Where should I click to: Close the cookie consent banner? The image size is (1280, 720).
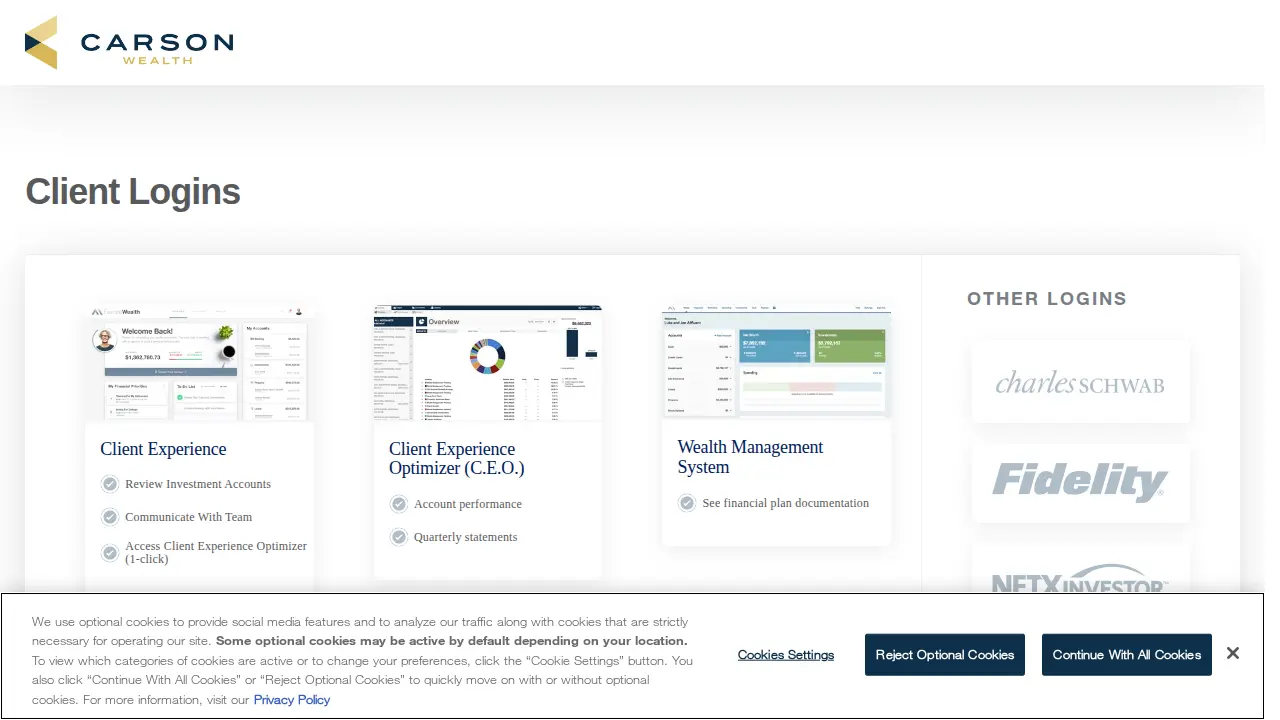pyautogui.click(x=1233, y=654)
